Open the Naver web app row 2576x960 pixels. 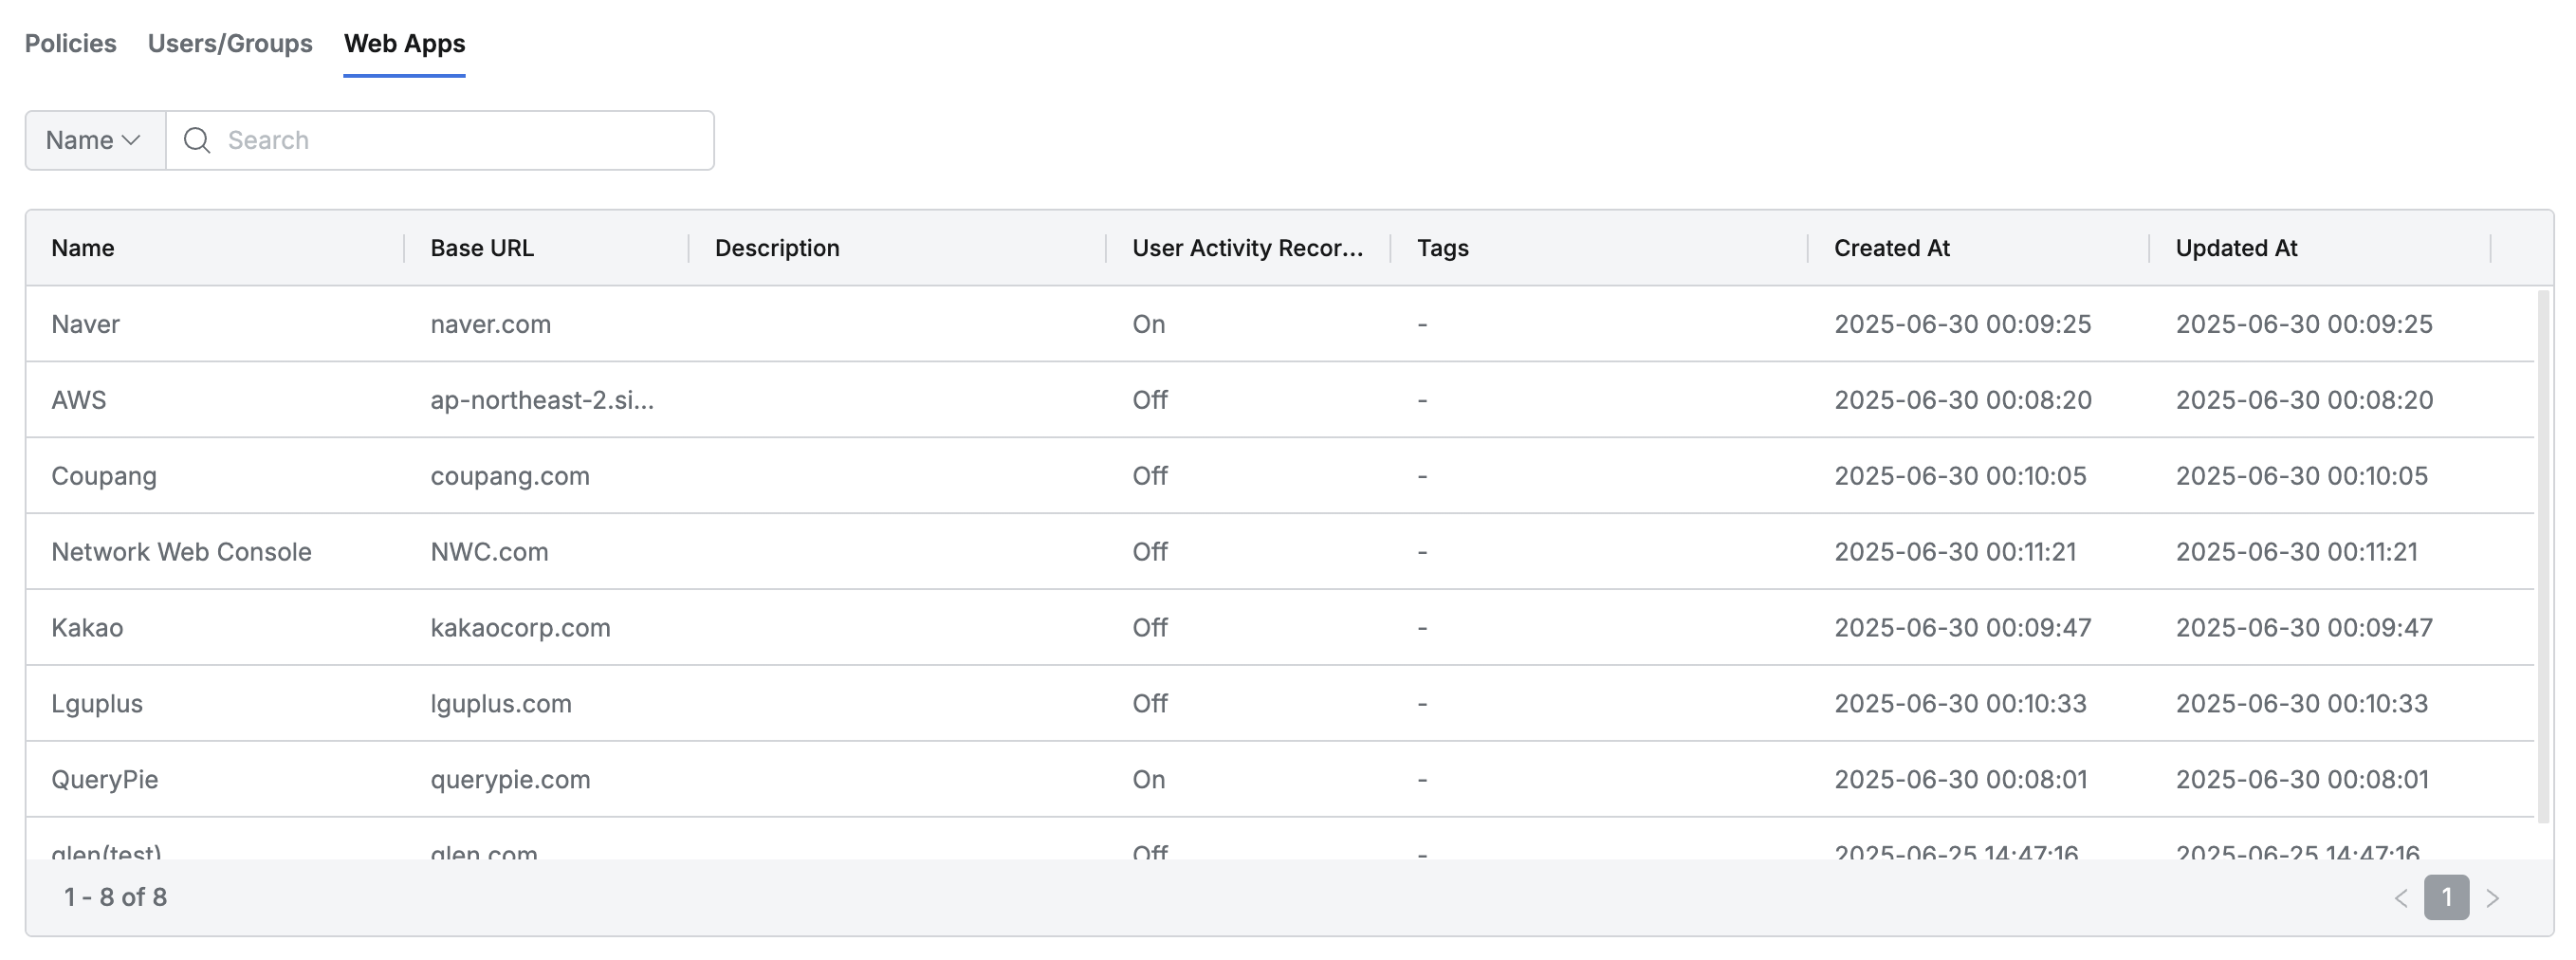[86, 324]
